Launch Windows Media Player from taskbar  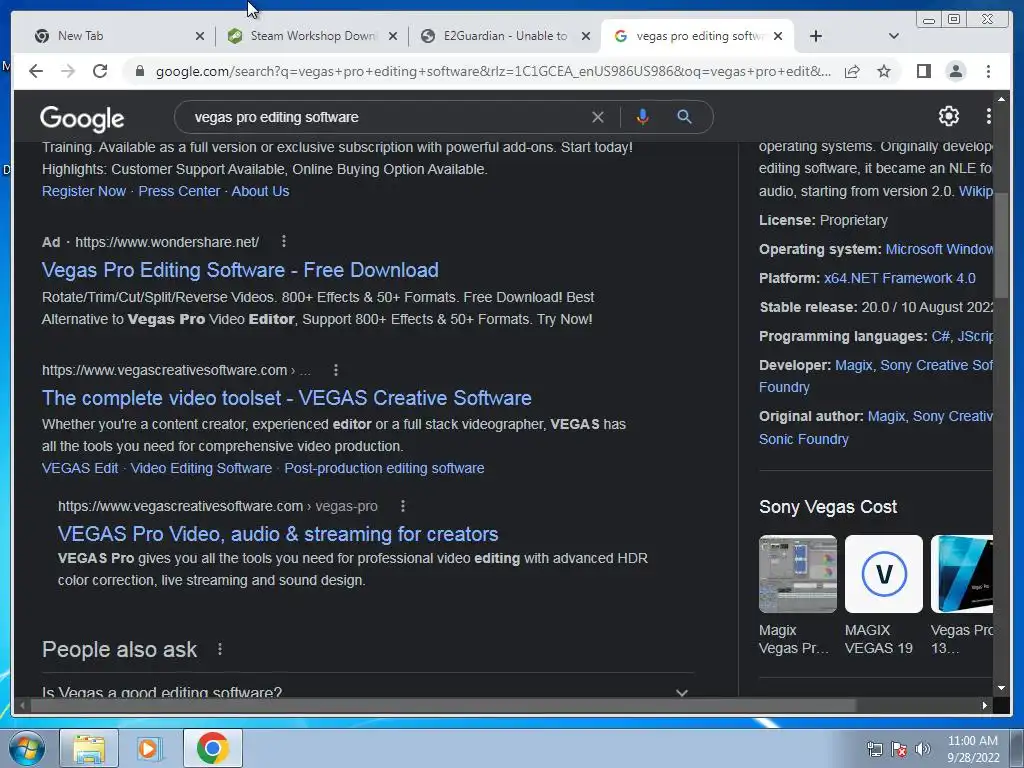[150, 748]
